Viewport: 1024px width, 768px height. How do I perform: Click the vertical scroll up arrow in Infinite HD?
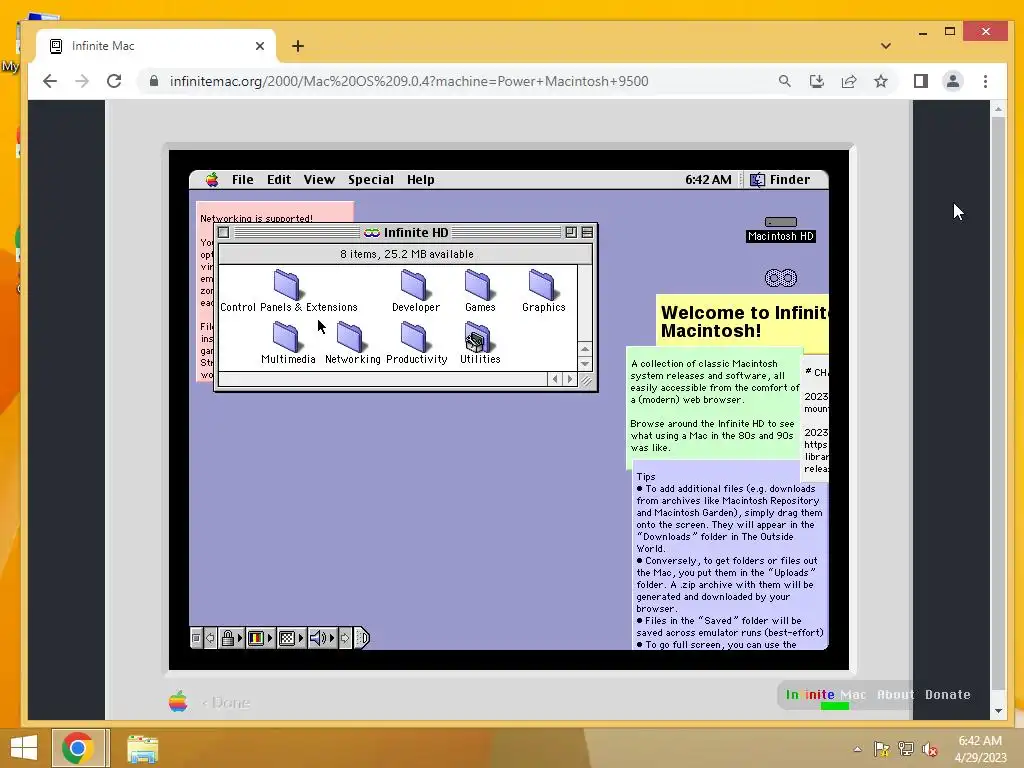tap(585, 349)
